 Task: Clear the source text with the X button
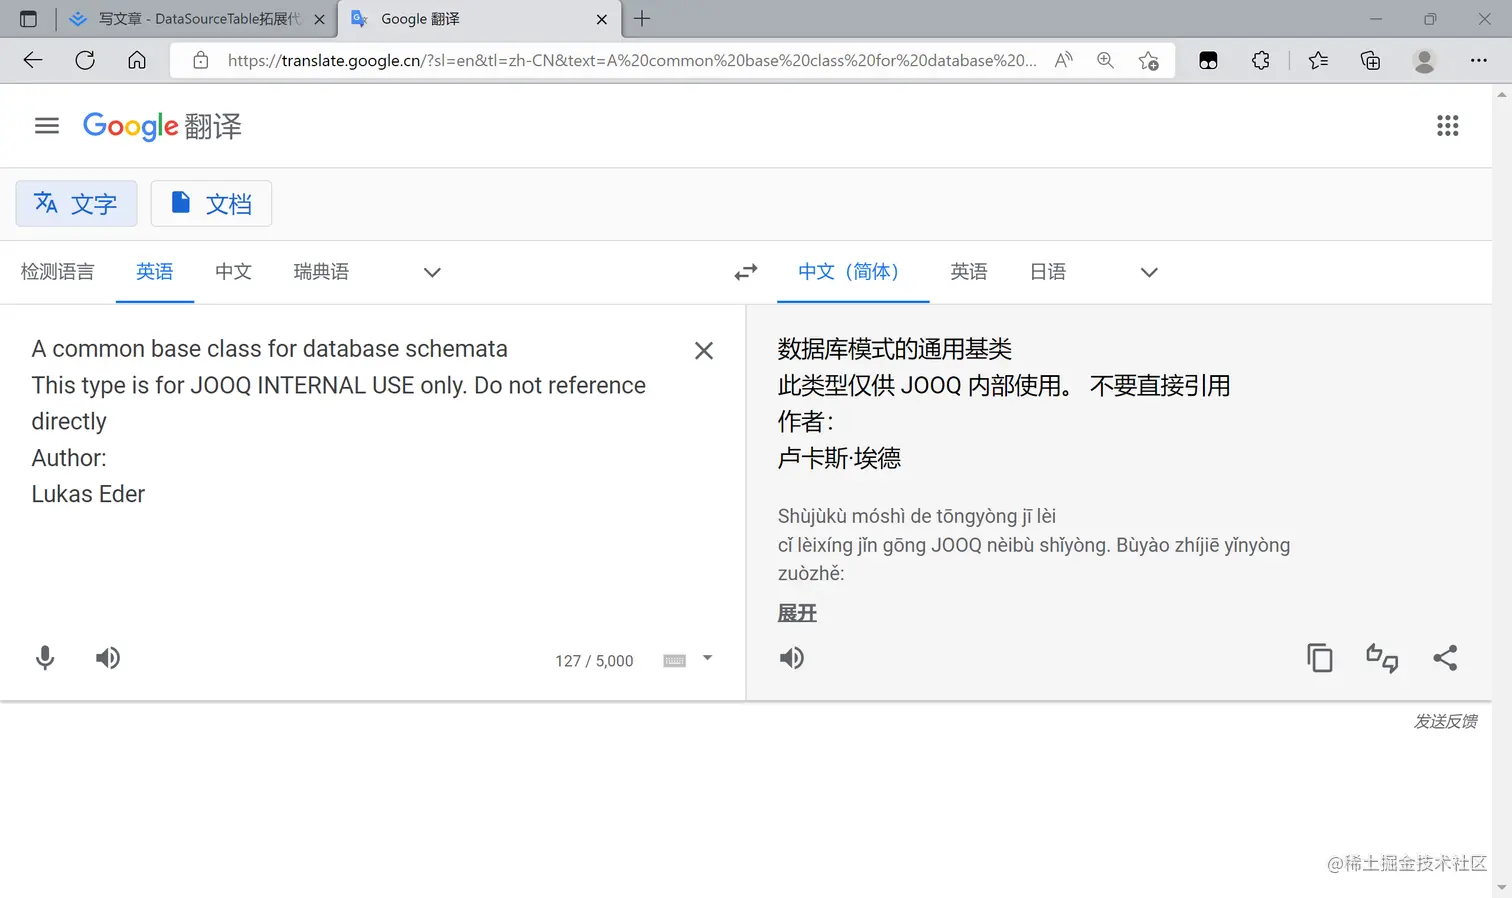[x=704, y=351]
